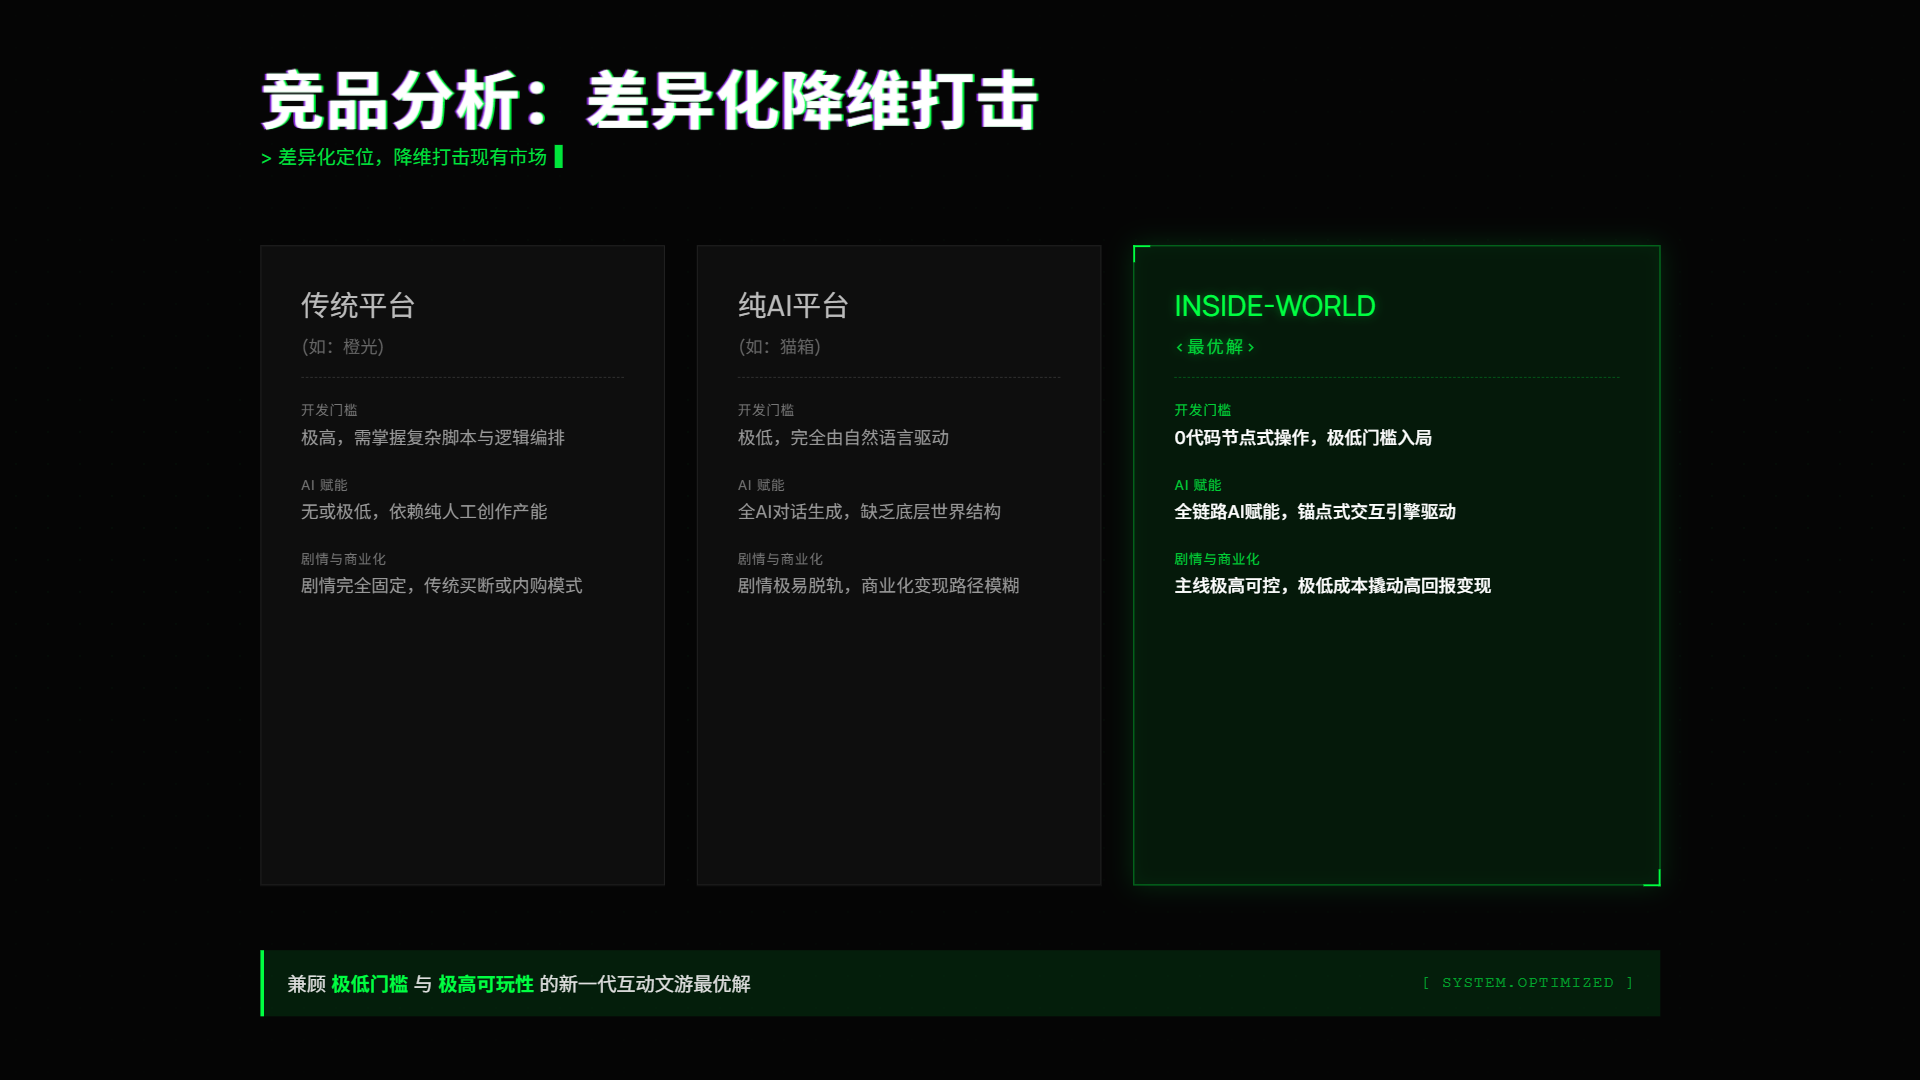The height and width of the screenshot is (1080, 1920).
Task: Select 主线极高可控，极低成本撬动高回报变现 text
Action: [x=1332, y=586]
